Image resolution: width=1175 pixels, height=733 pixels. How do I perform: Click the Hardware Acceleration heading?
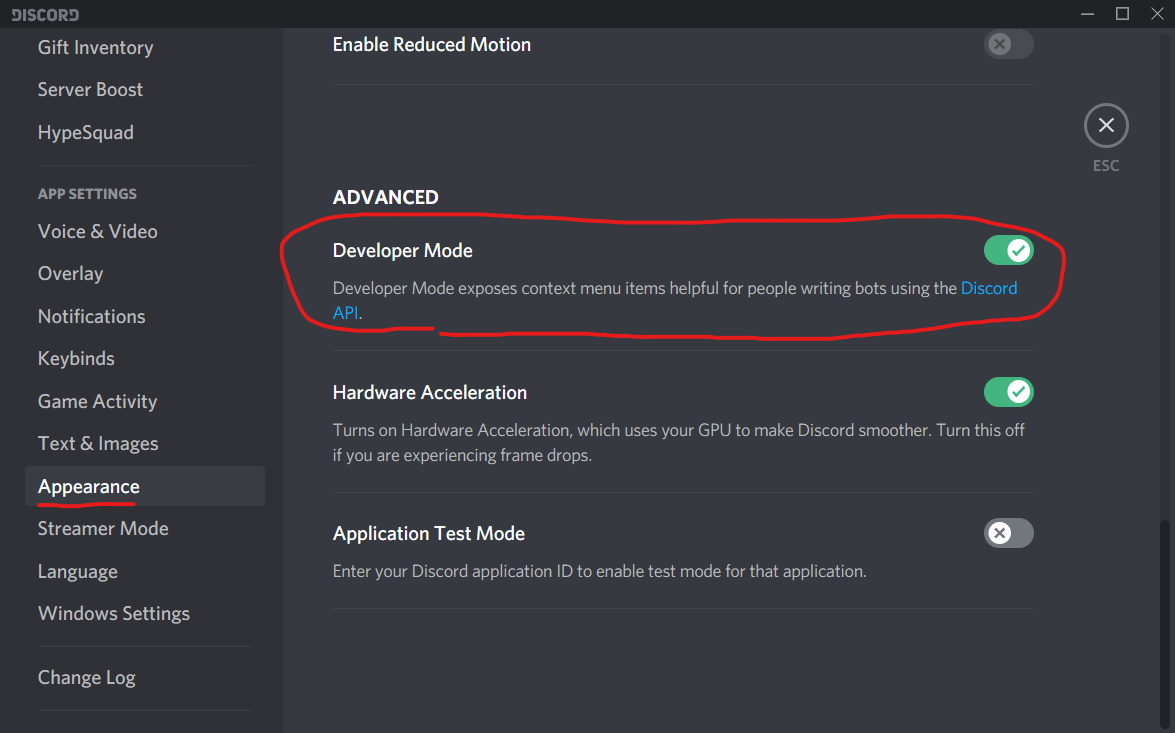(x=429, y=392)
